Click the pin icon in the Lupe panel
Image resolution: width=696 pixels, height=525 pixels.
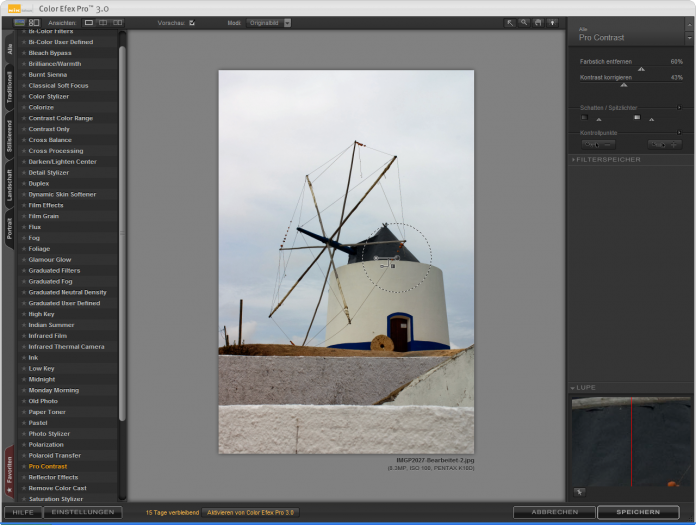point(579,491)
